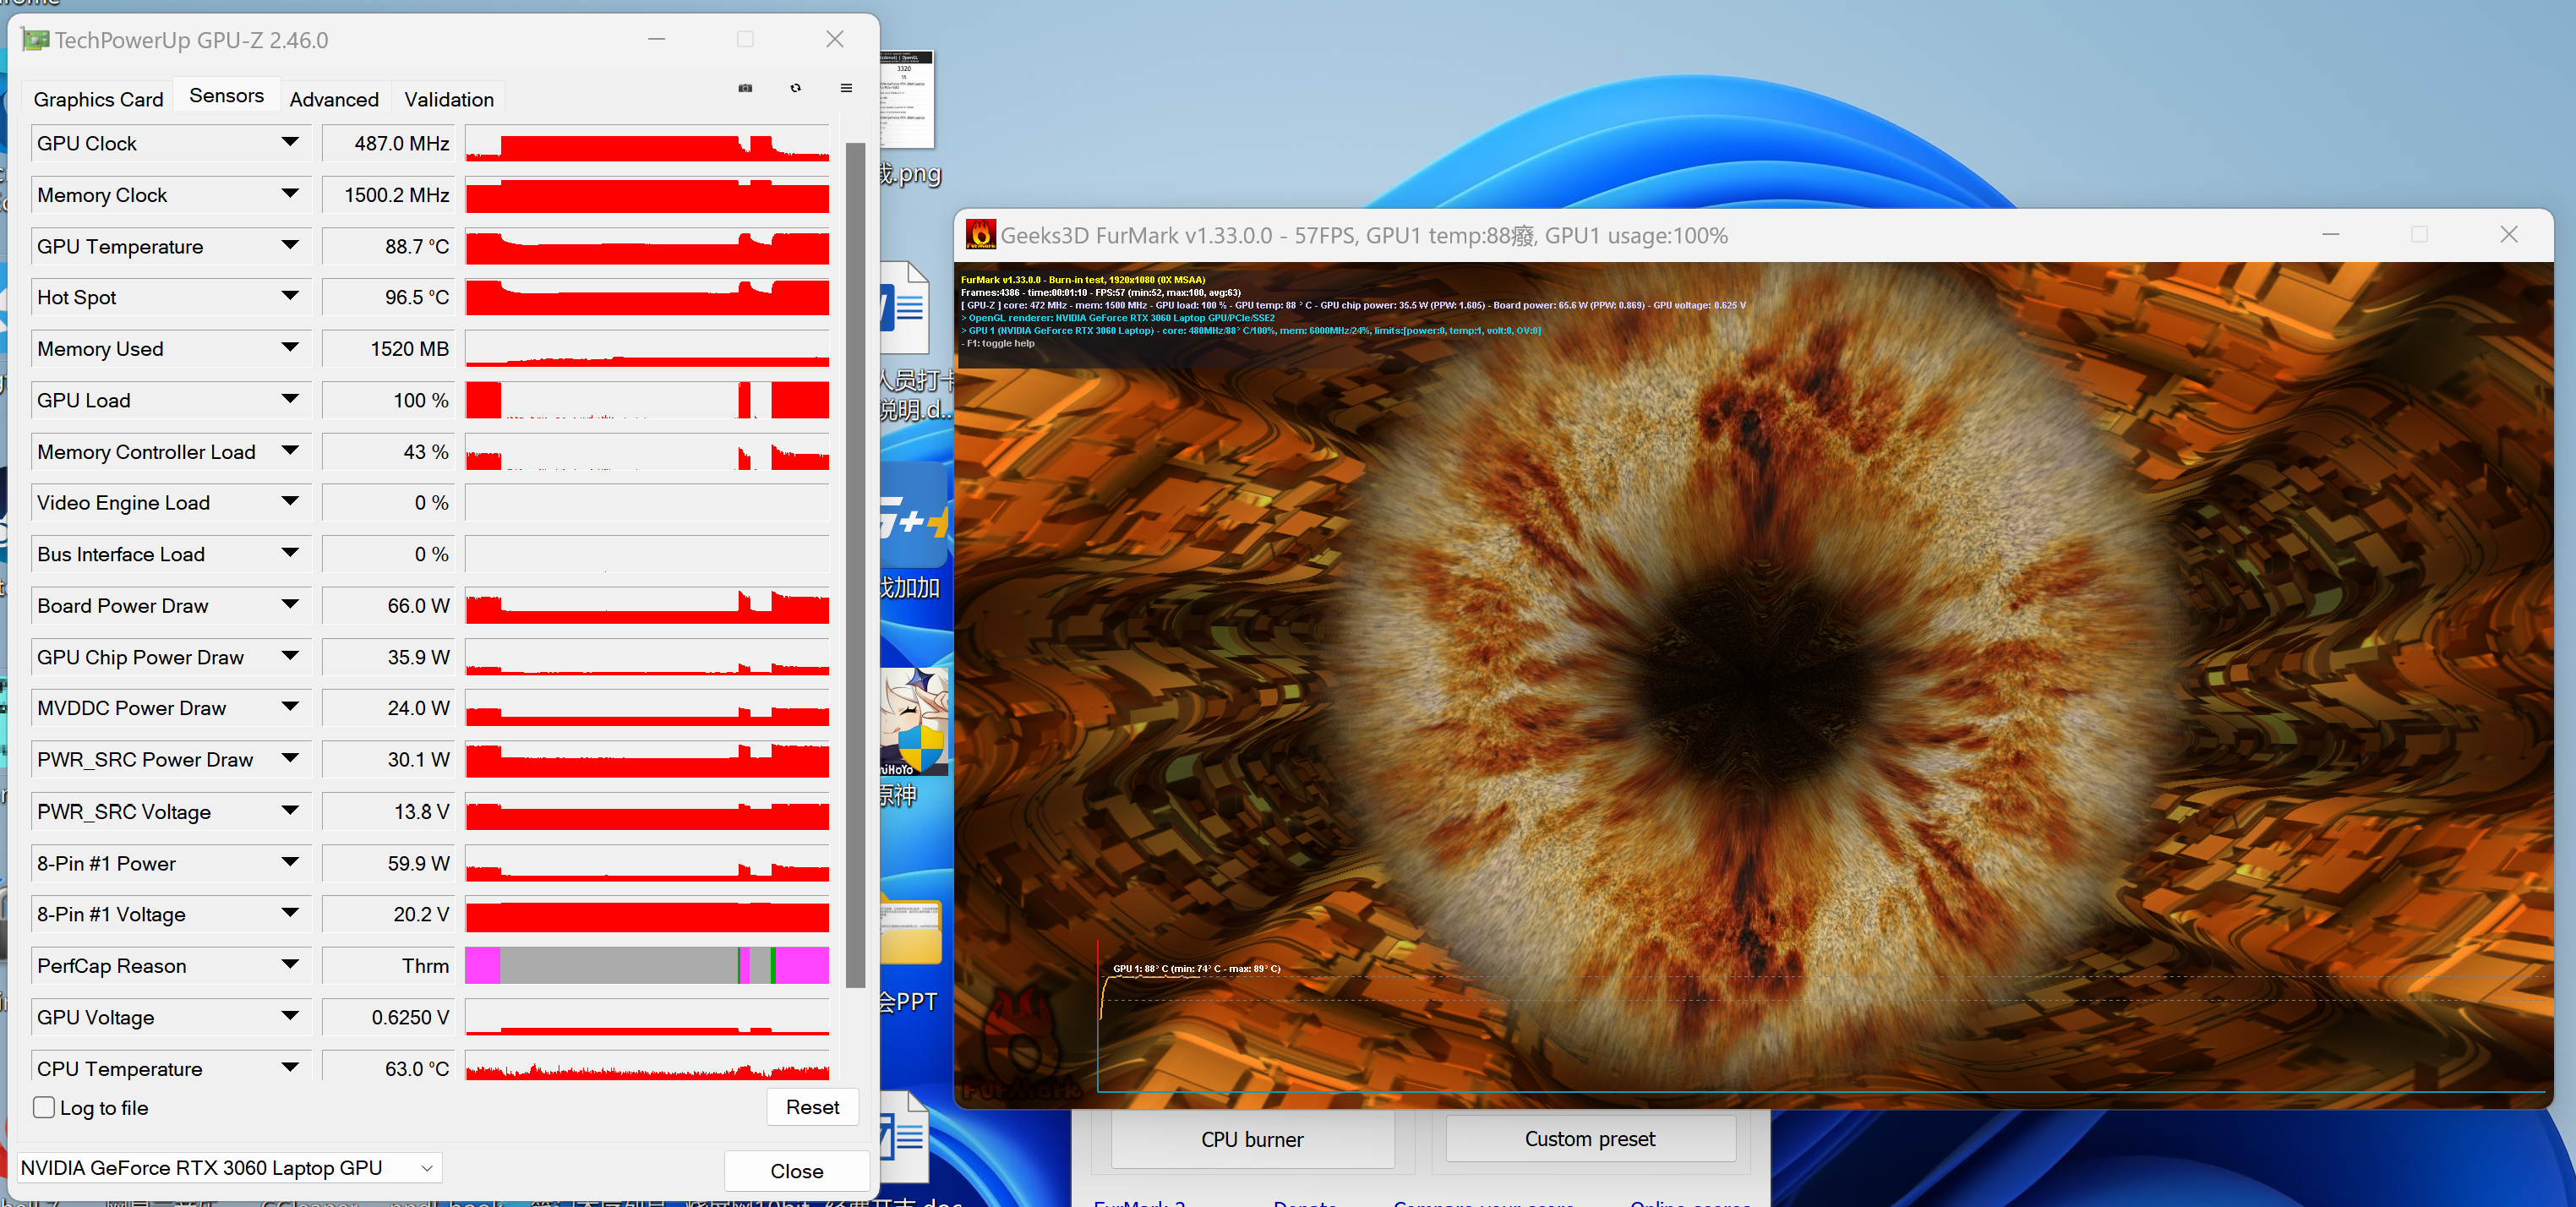
Task: Expand the Video Engine Load dropdown
Action: click(x=290, y=502)
